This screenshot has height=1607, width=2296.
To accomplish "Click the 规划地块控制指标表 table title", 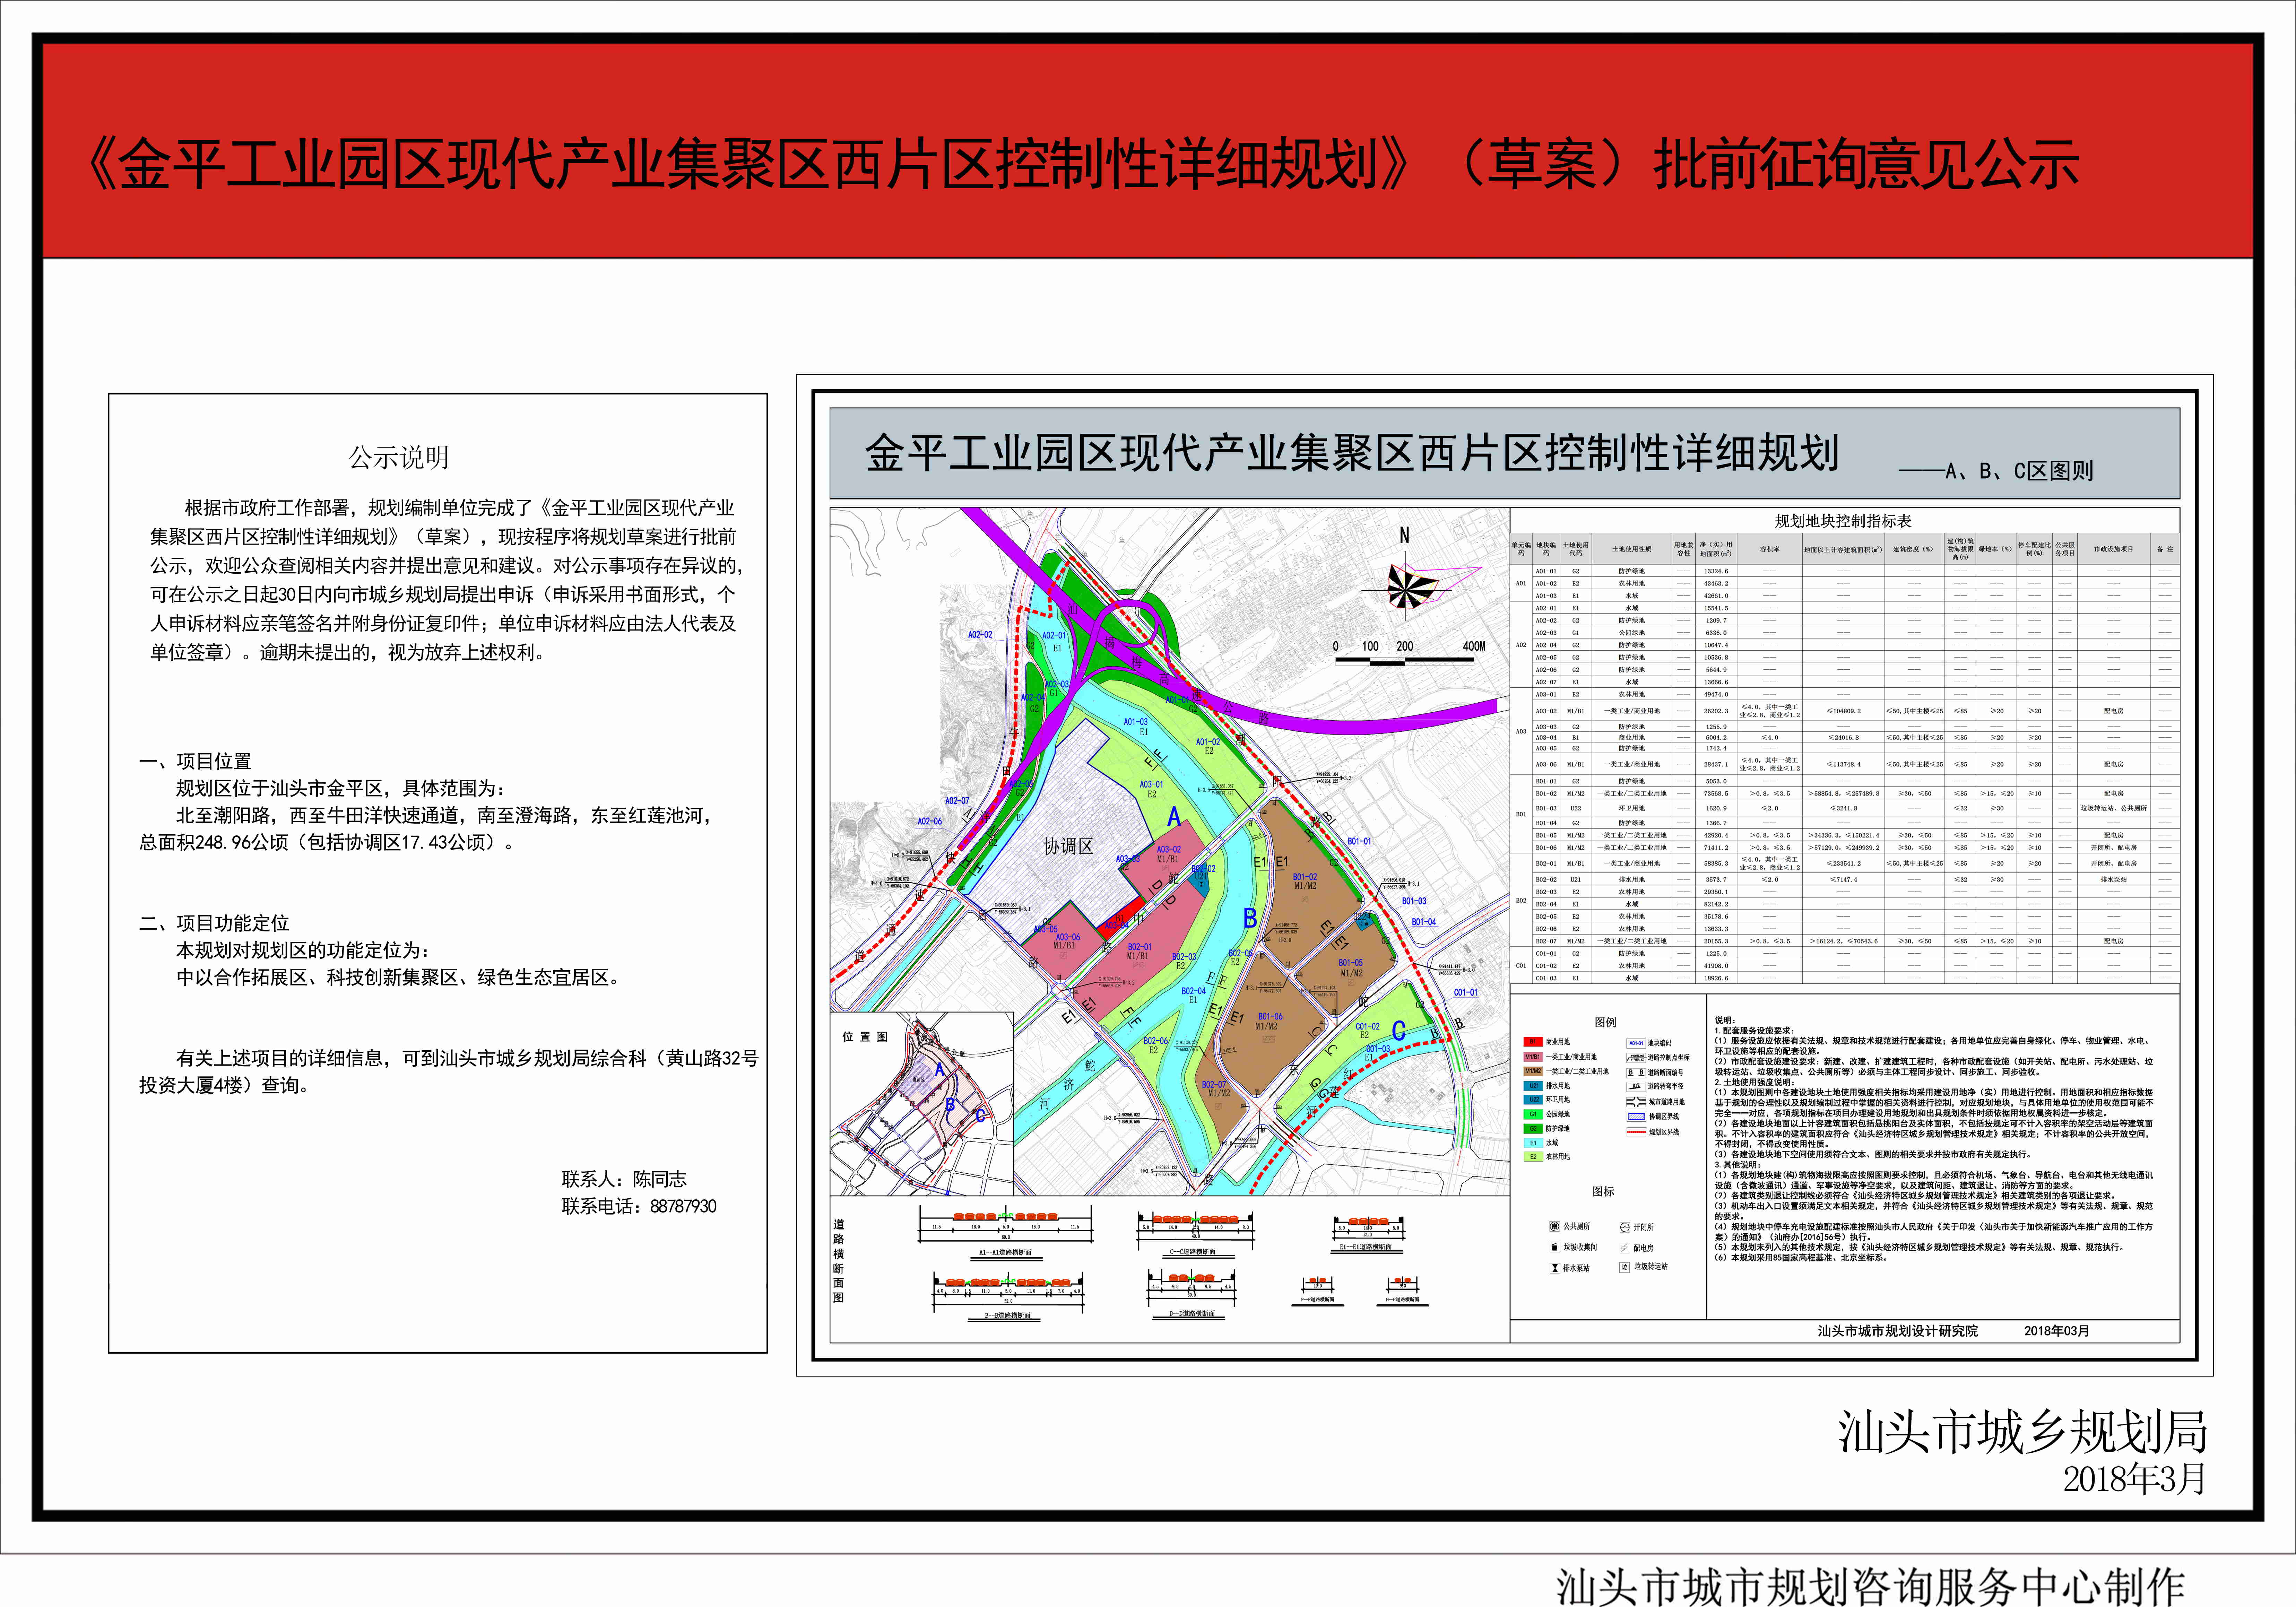I will pos(1843,521).
